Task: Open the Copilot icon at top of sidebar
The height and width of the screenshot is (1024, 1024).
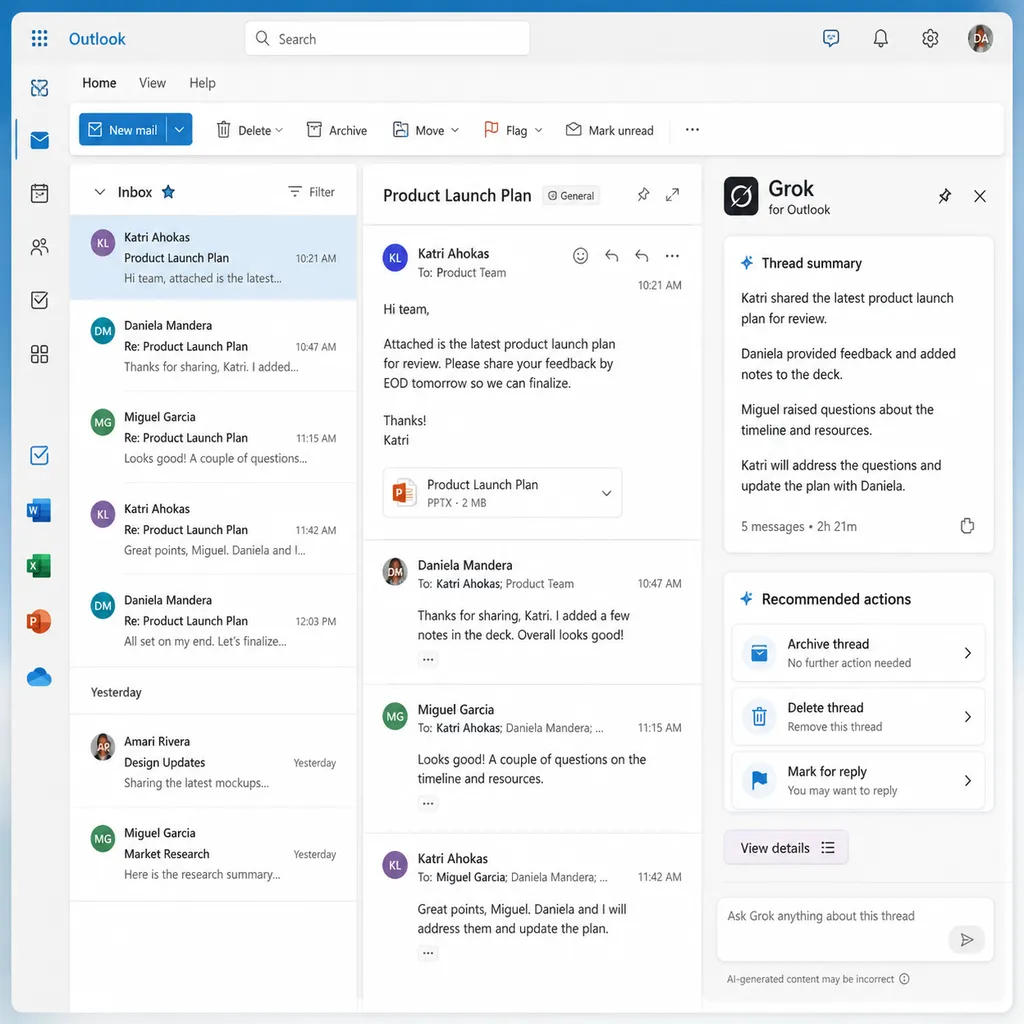Action: click(x=39, y=88)
